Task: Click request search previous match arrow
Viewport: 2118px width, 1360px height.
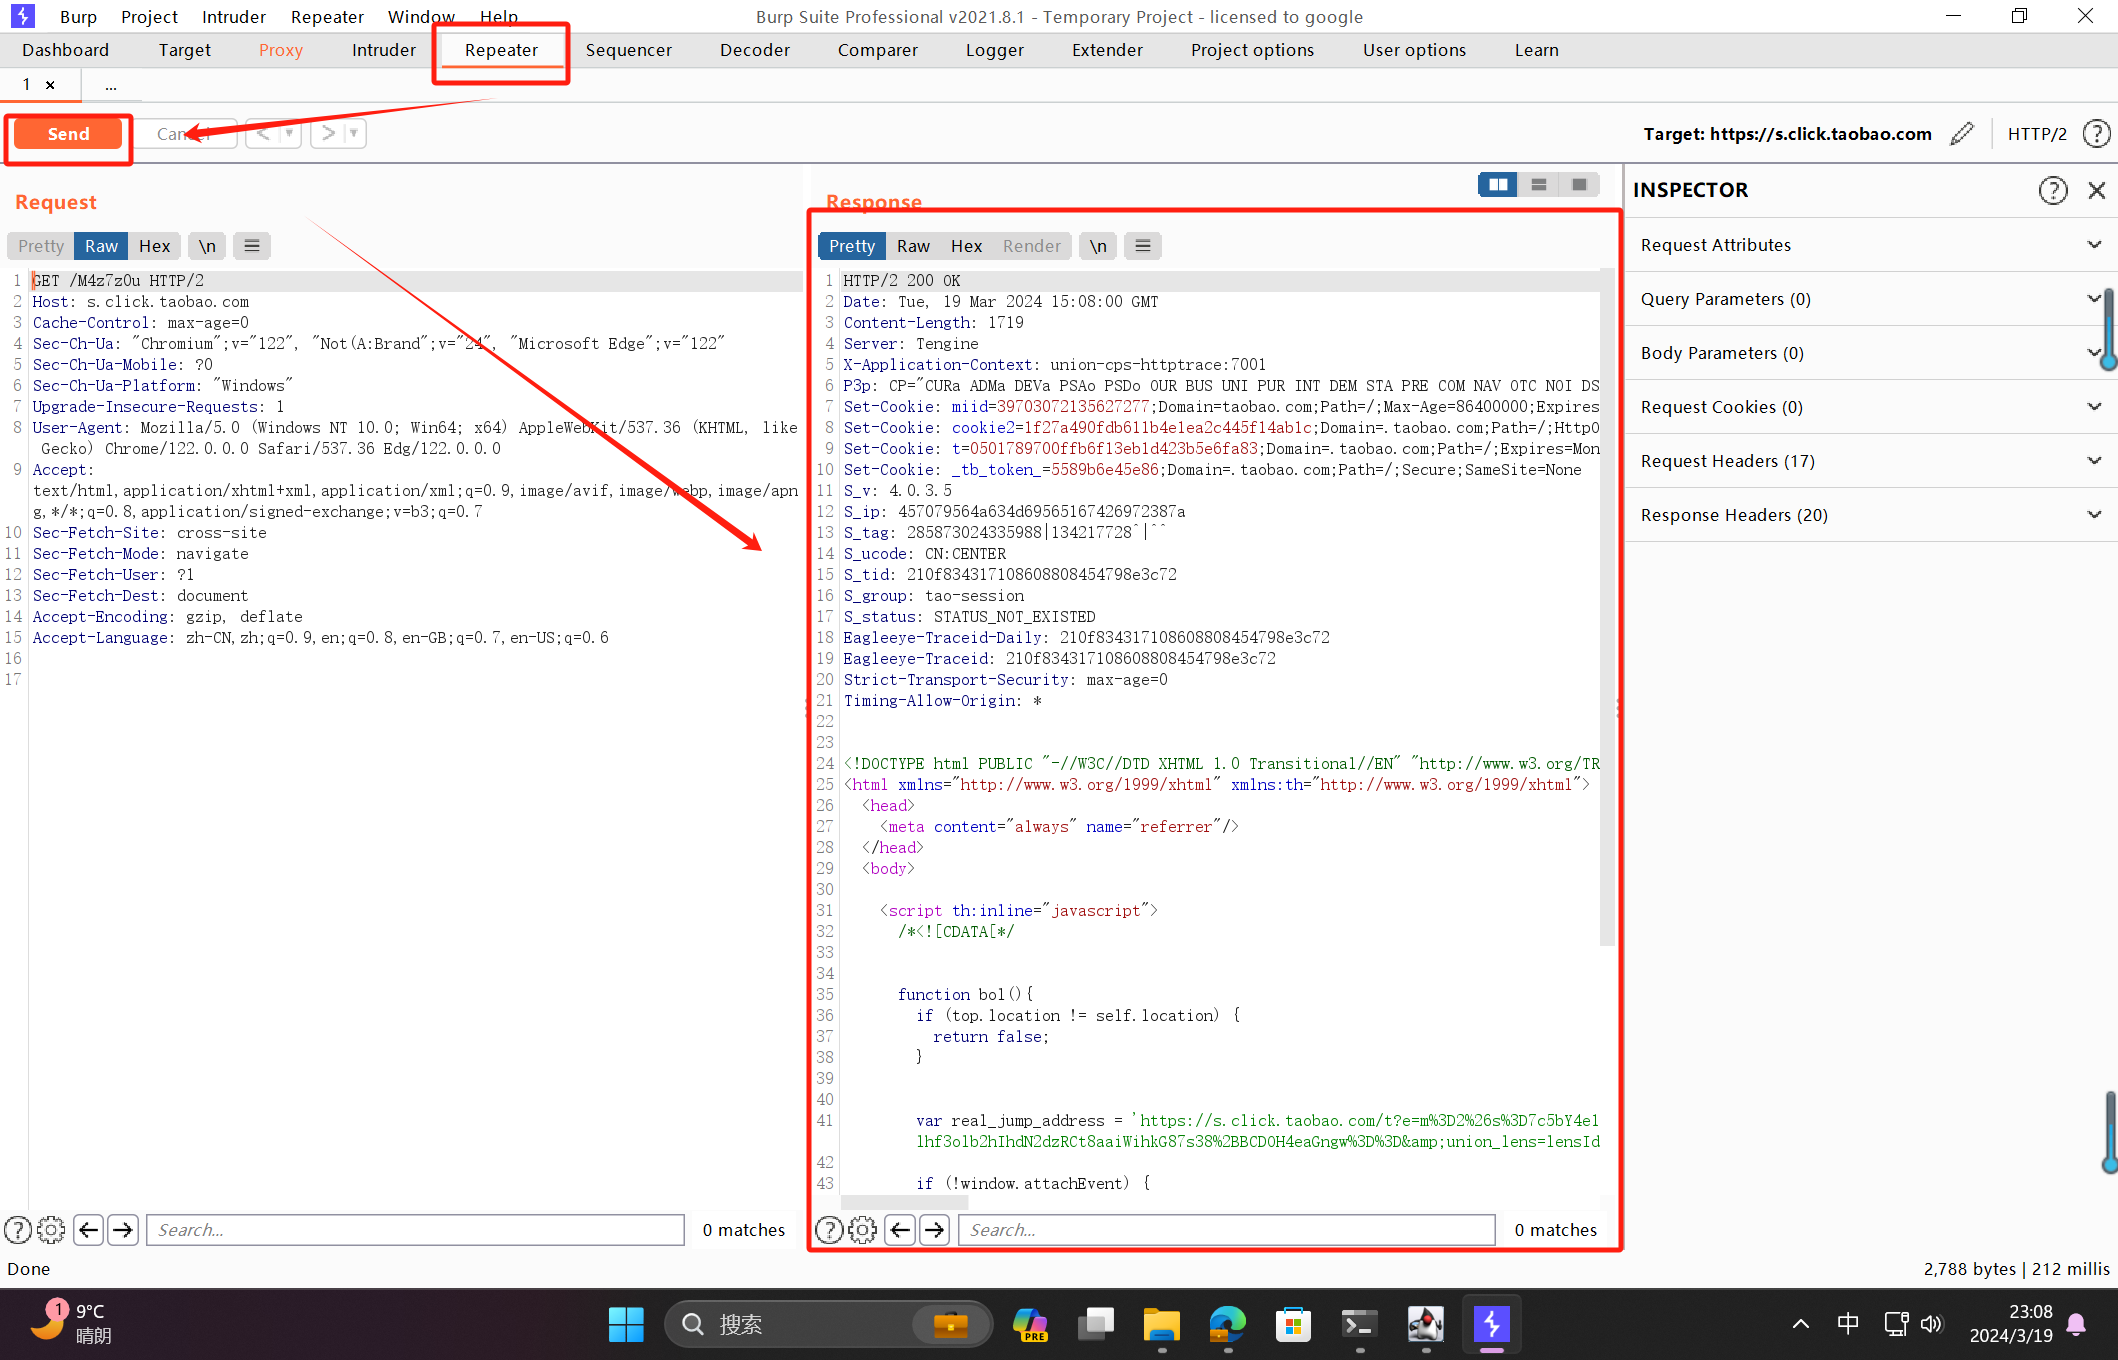Action: click(x=89, y=1230)
